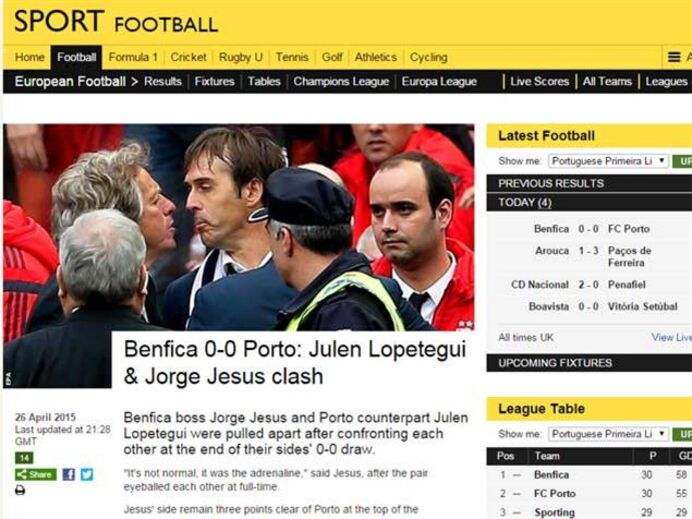Image resolution: width=692 pixels, height=519 pixels.
Task: Select the Cricket tab
Action: point(188,57)
